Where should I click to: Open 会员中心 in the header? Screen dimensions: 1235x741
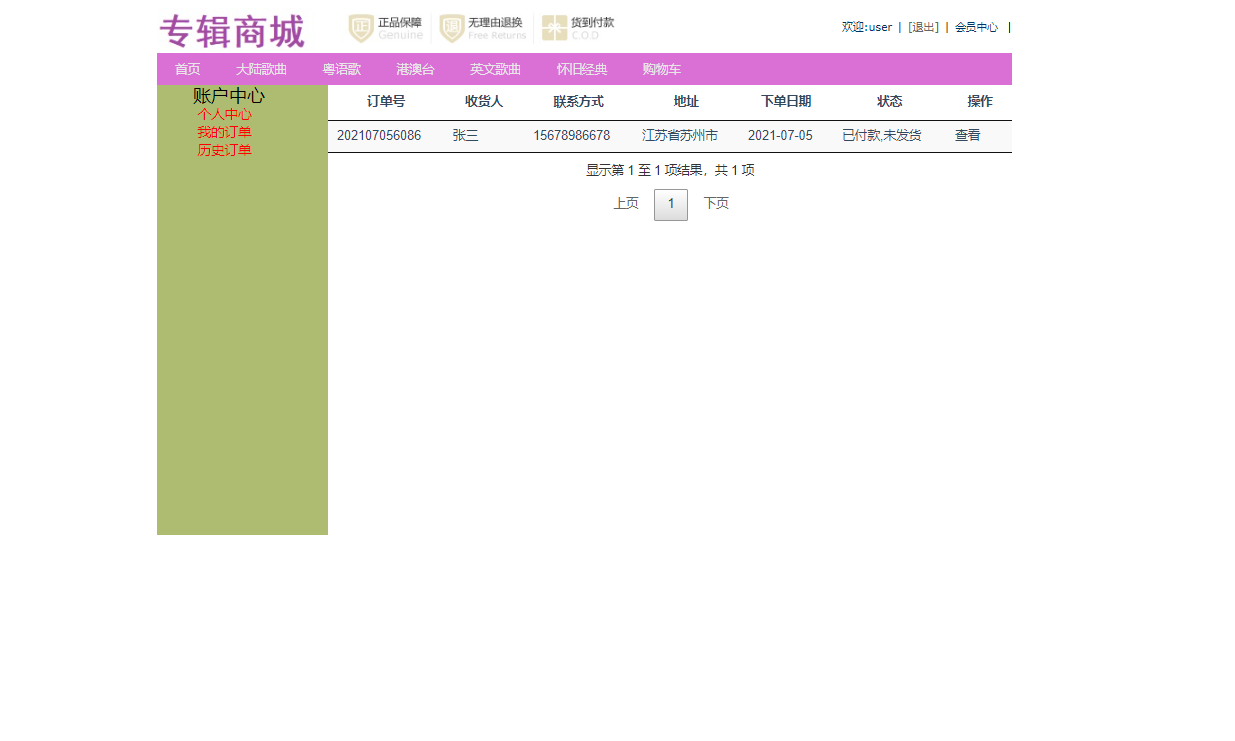(975, 27)
